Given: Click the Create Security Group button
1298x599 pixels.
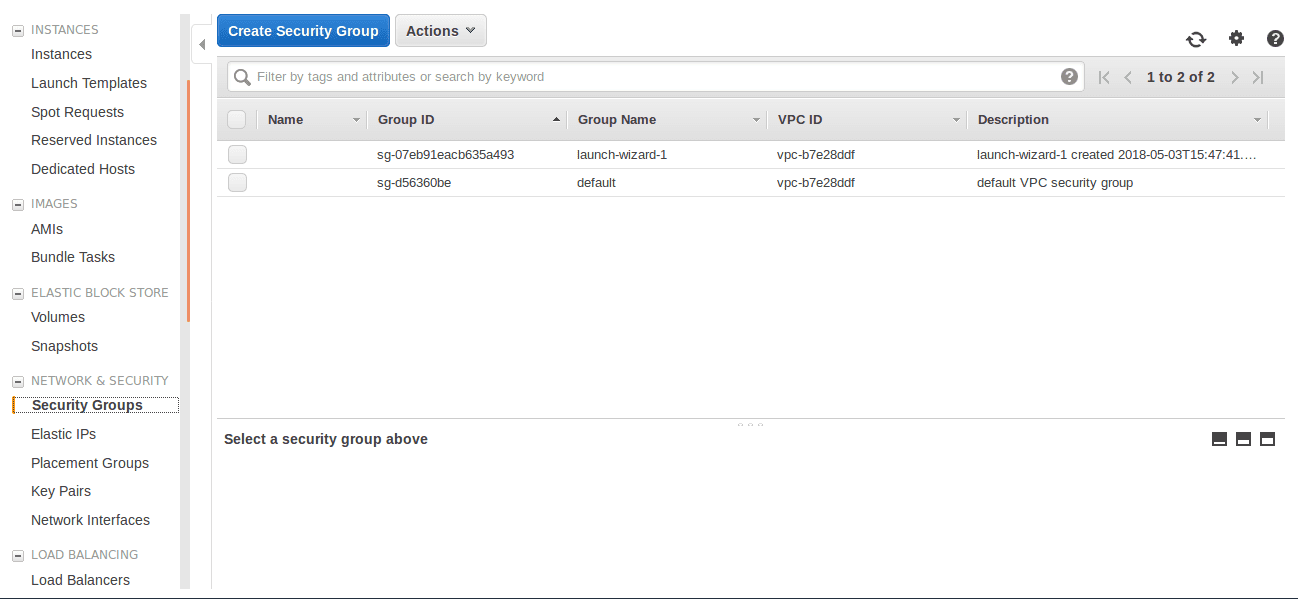Looking at the screenshot, I should click(x=303, y=31).
